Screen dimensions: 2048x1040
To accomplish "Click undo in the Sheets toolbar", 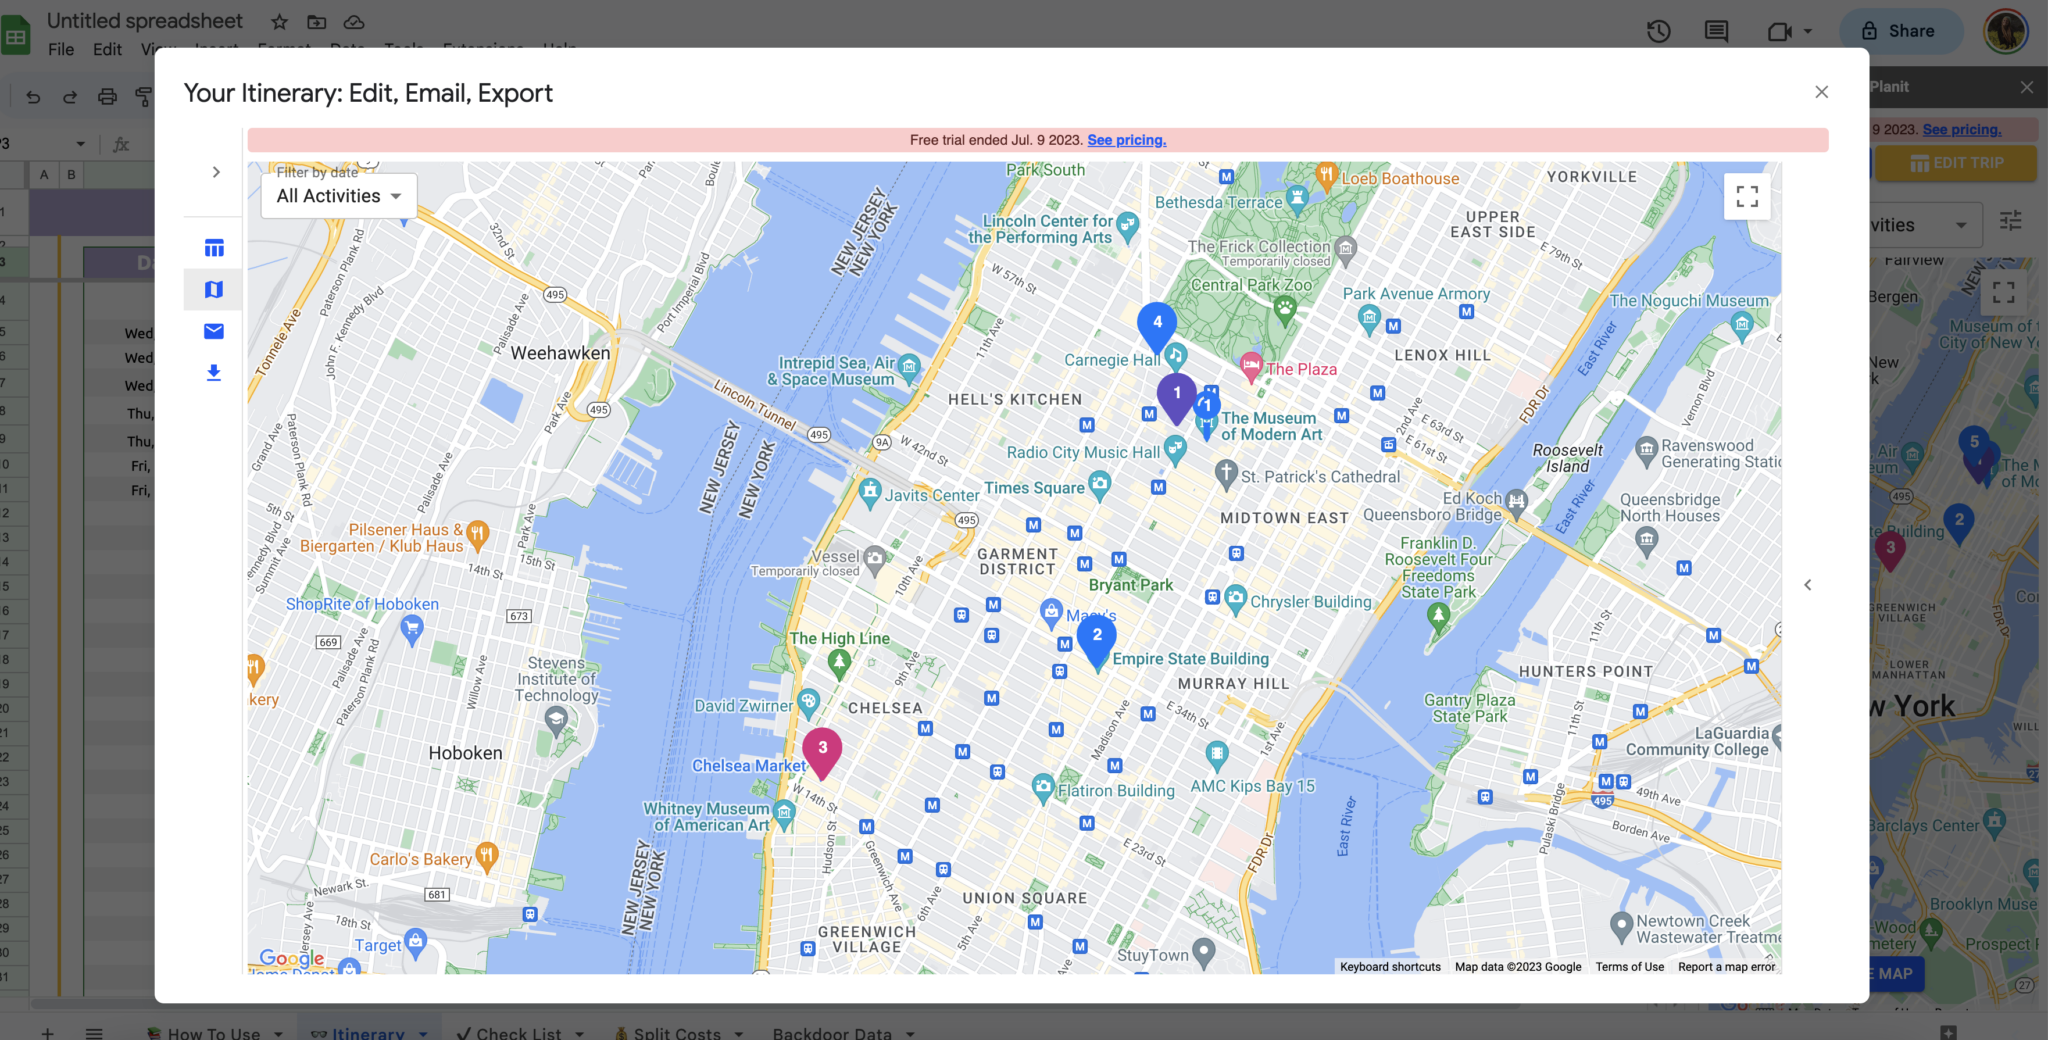I will [33, 97].
